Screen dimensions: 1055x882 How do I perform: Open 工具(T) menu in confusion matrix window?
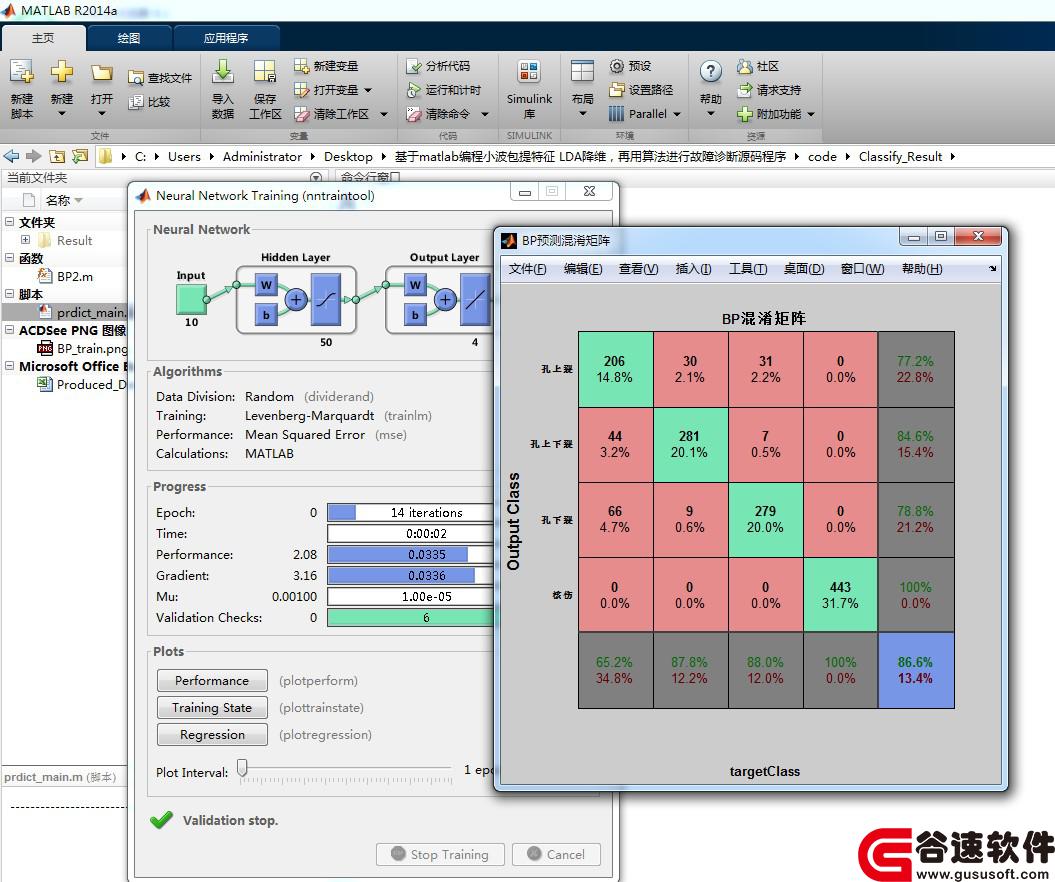pyautogui.click(x=748, y=269)
